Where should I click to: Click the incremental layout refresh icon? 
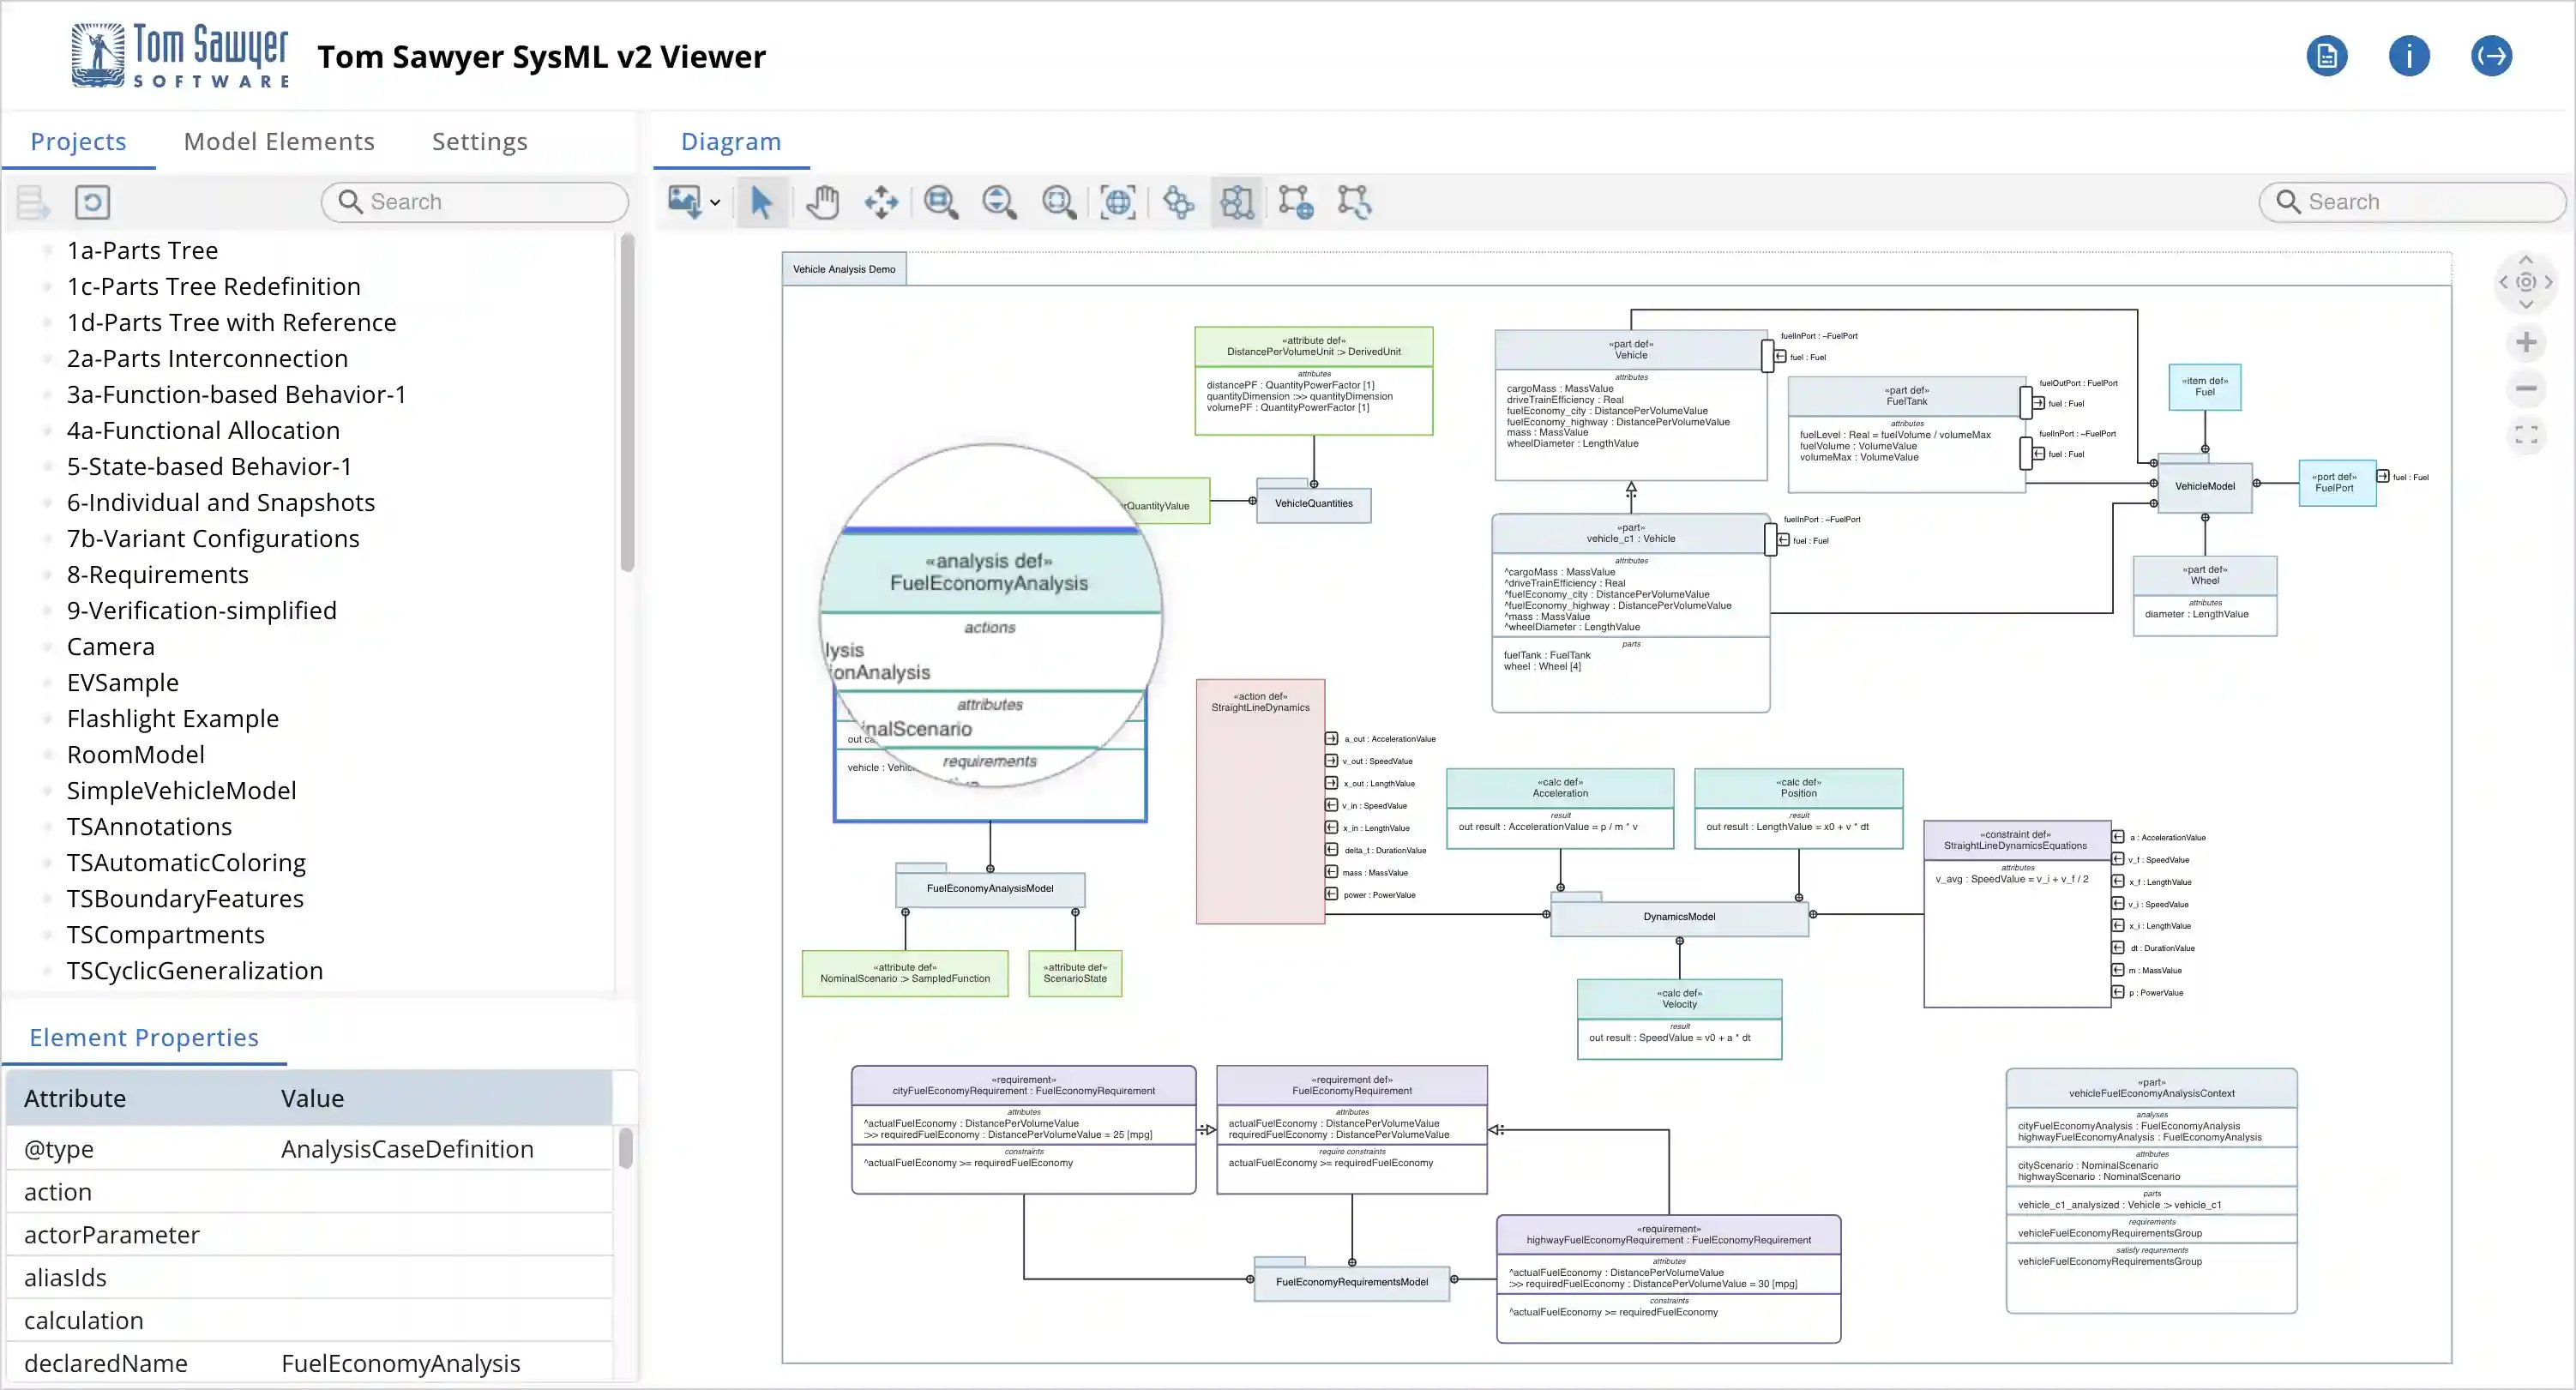[1355, 202]
